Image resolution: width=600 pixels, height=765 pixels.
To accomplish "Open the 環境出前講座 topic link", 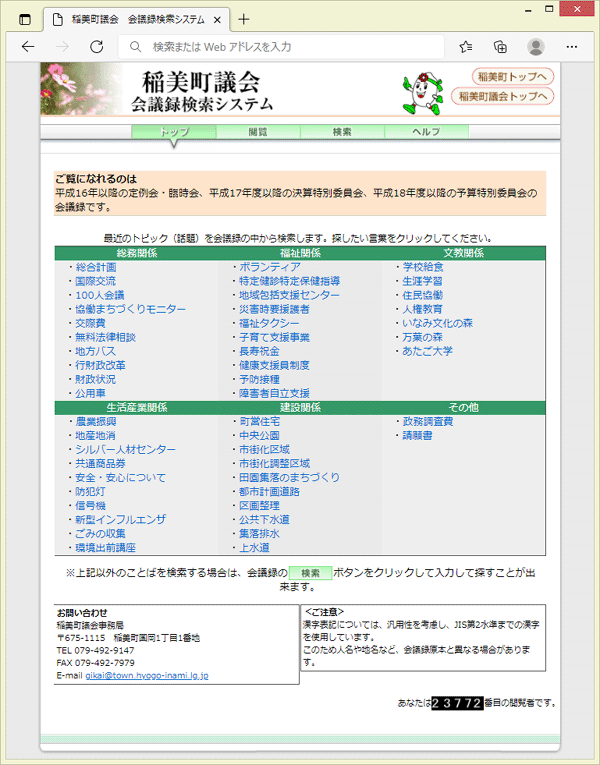I will (105, 547).
